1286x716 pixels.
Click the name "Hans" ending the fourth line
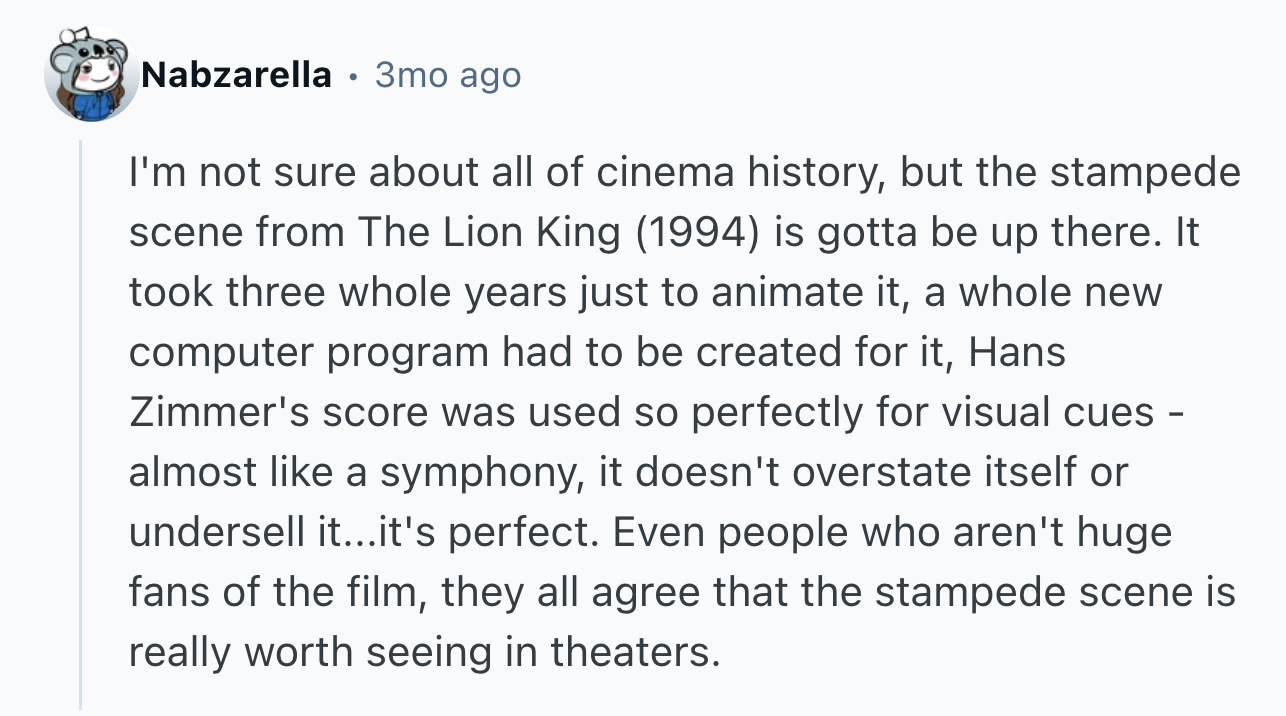click(1017, 353)
